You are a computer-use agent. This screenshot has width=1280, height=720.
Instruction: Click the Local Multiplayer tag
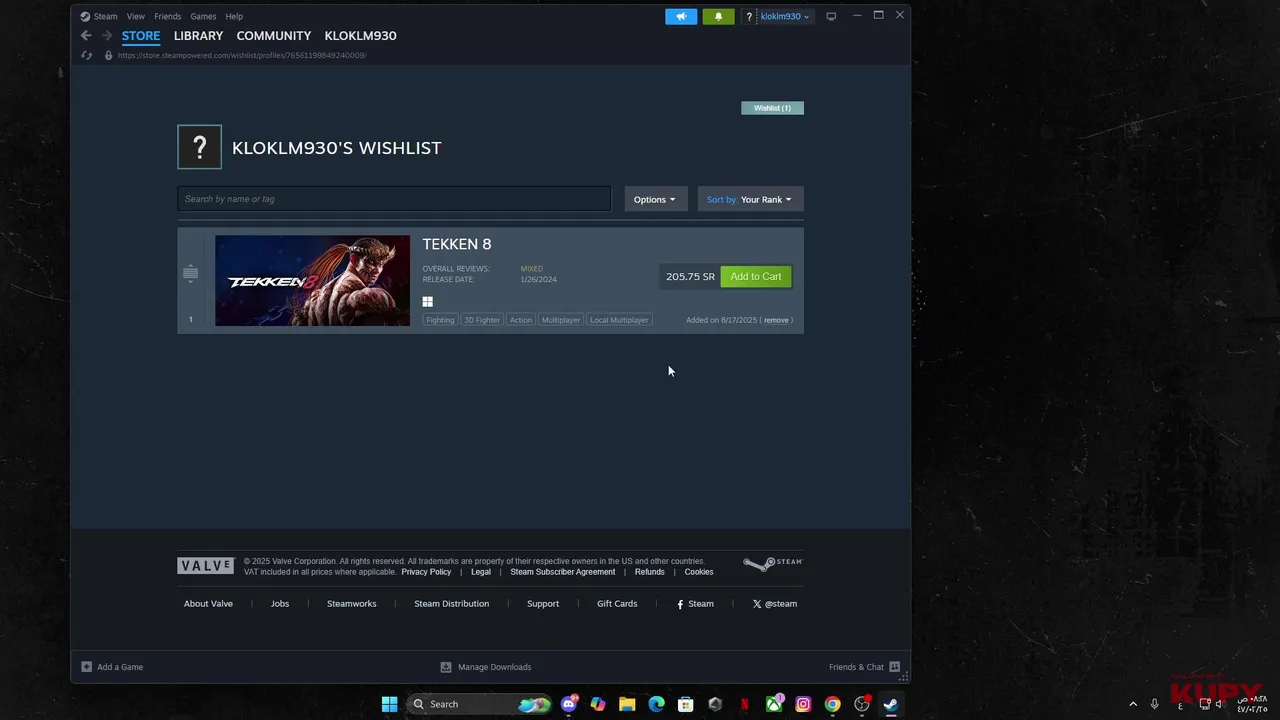click(x=619, y=320)
